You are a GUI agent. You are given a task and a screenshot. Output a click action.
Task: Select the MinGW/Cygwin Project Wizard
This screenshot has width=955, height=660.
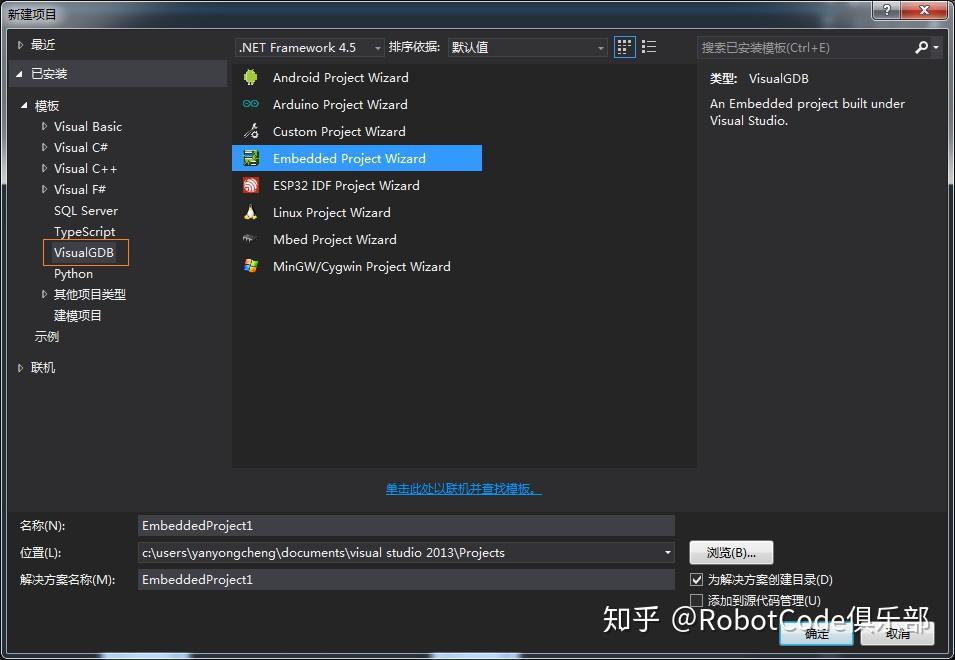pos(361,266)
